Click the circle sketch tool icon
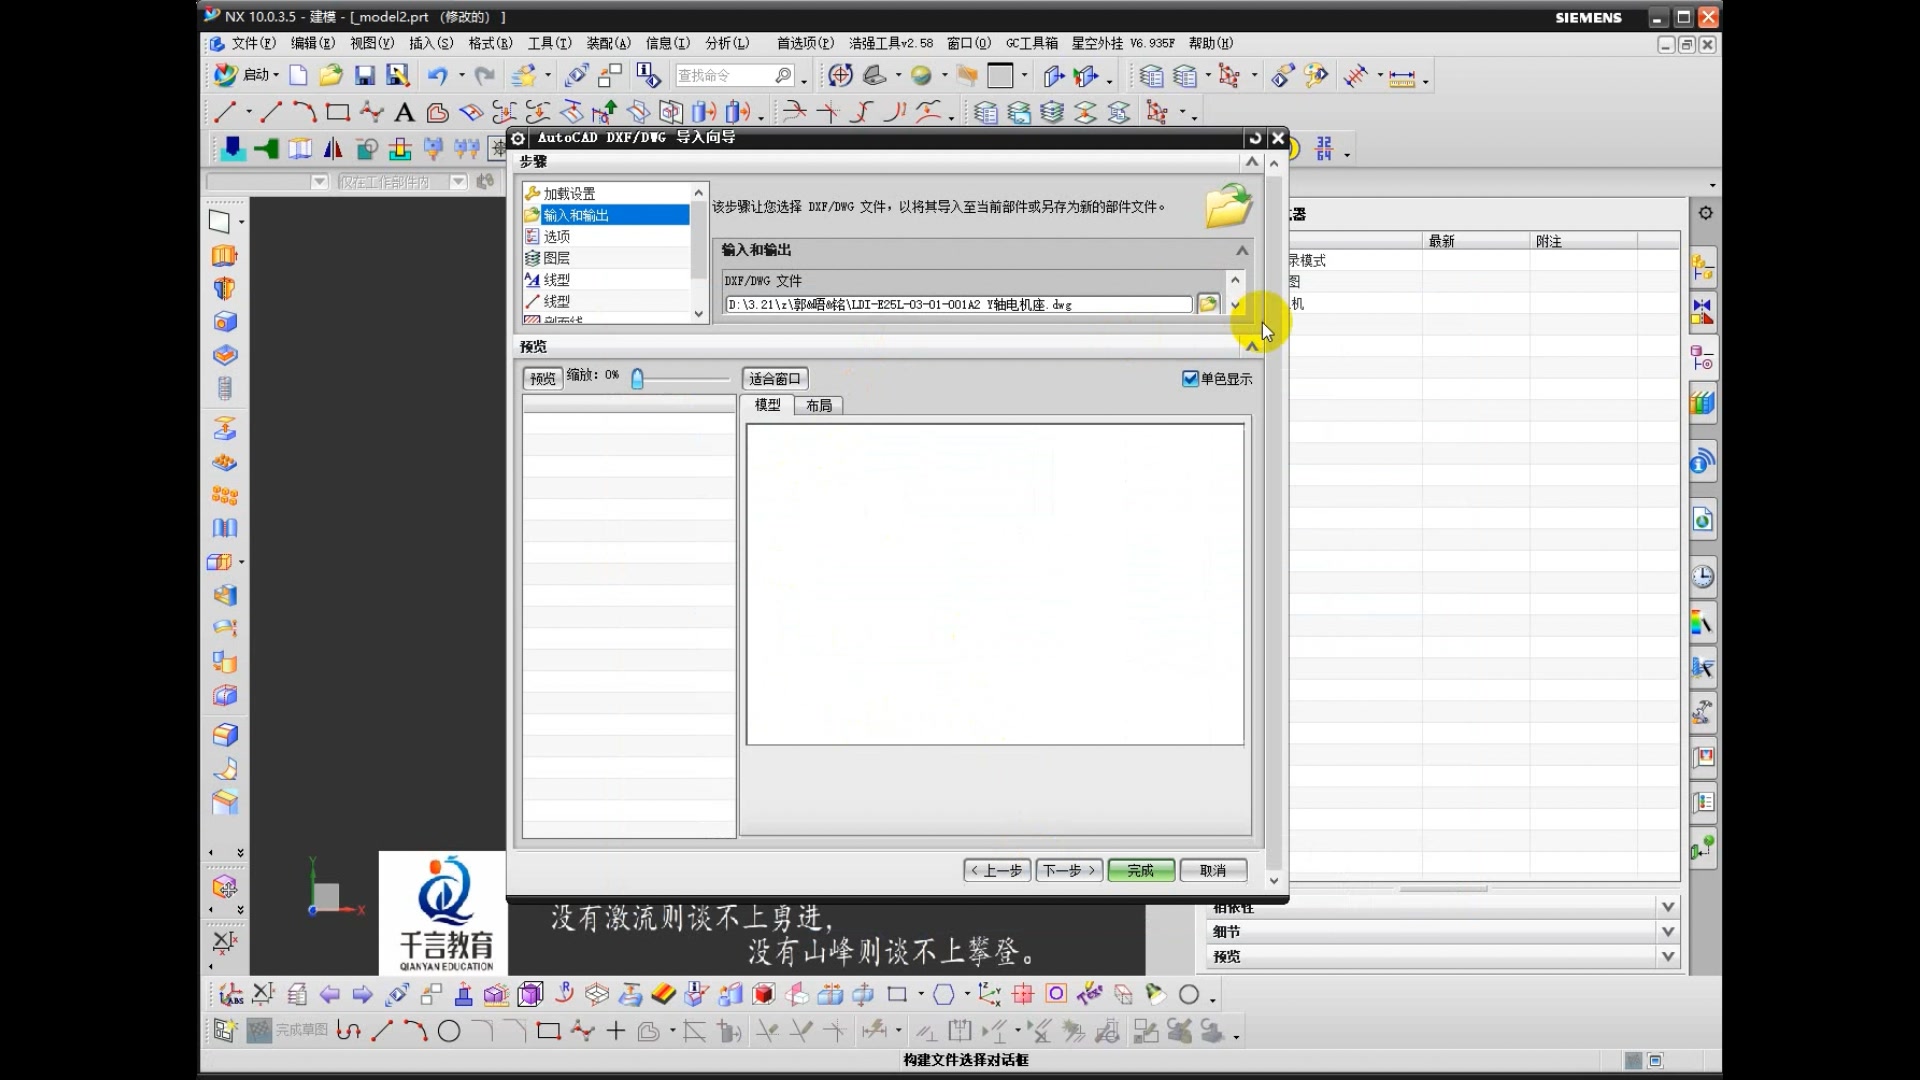Viewport: 1920px width, 1080px height. (449, 1031)
